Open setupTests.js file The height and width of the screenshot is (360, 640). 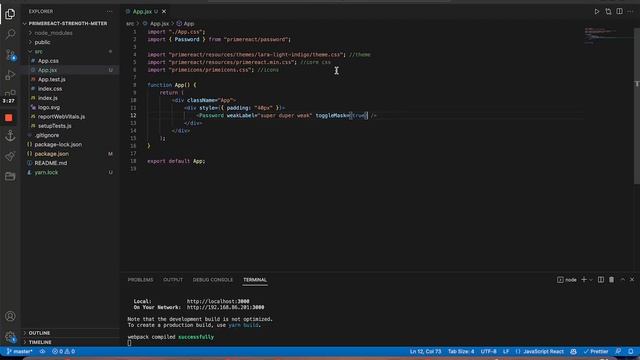[55, 126]
